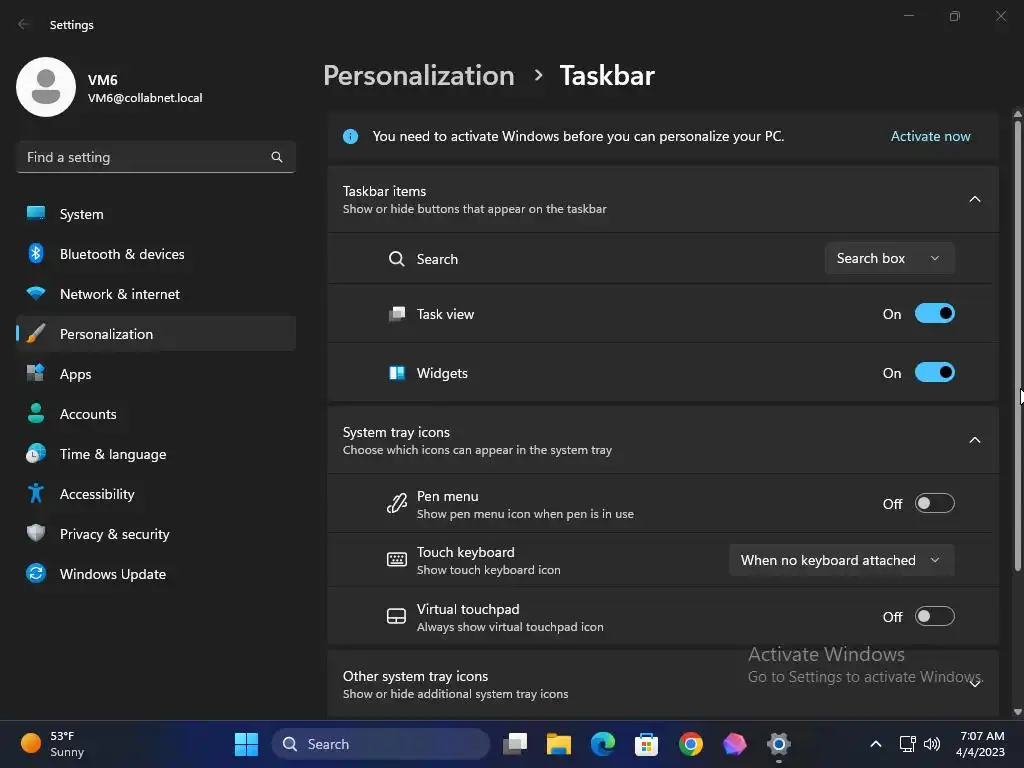
Task: Click the settings page vertical scrollbar
Action: (x=1017, y=346)
